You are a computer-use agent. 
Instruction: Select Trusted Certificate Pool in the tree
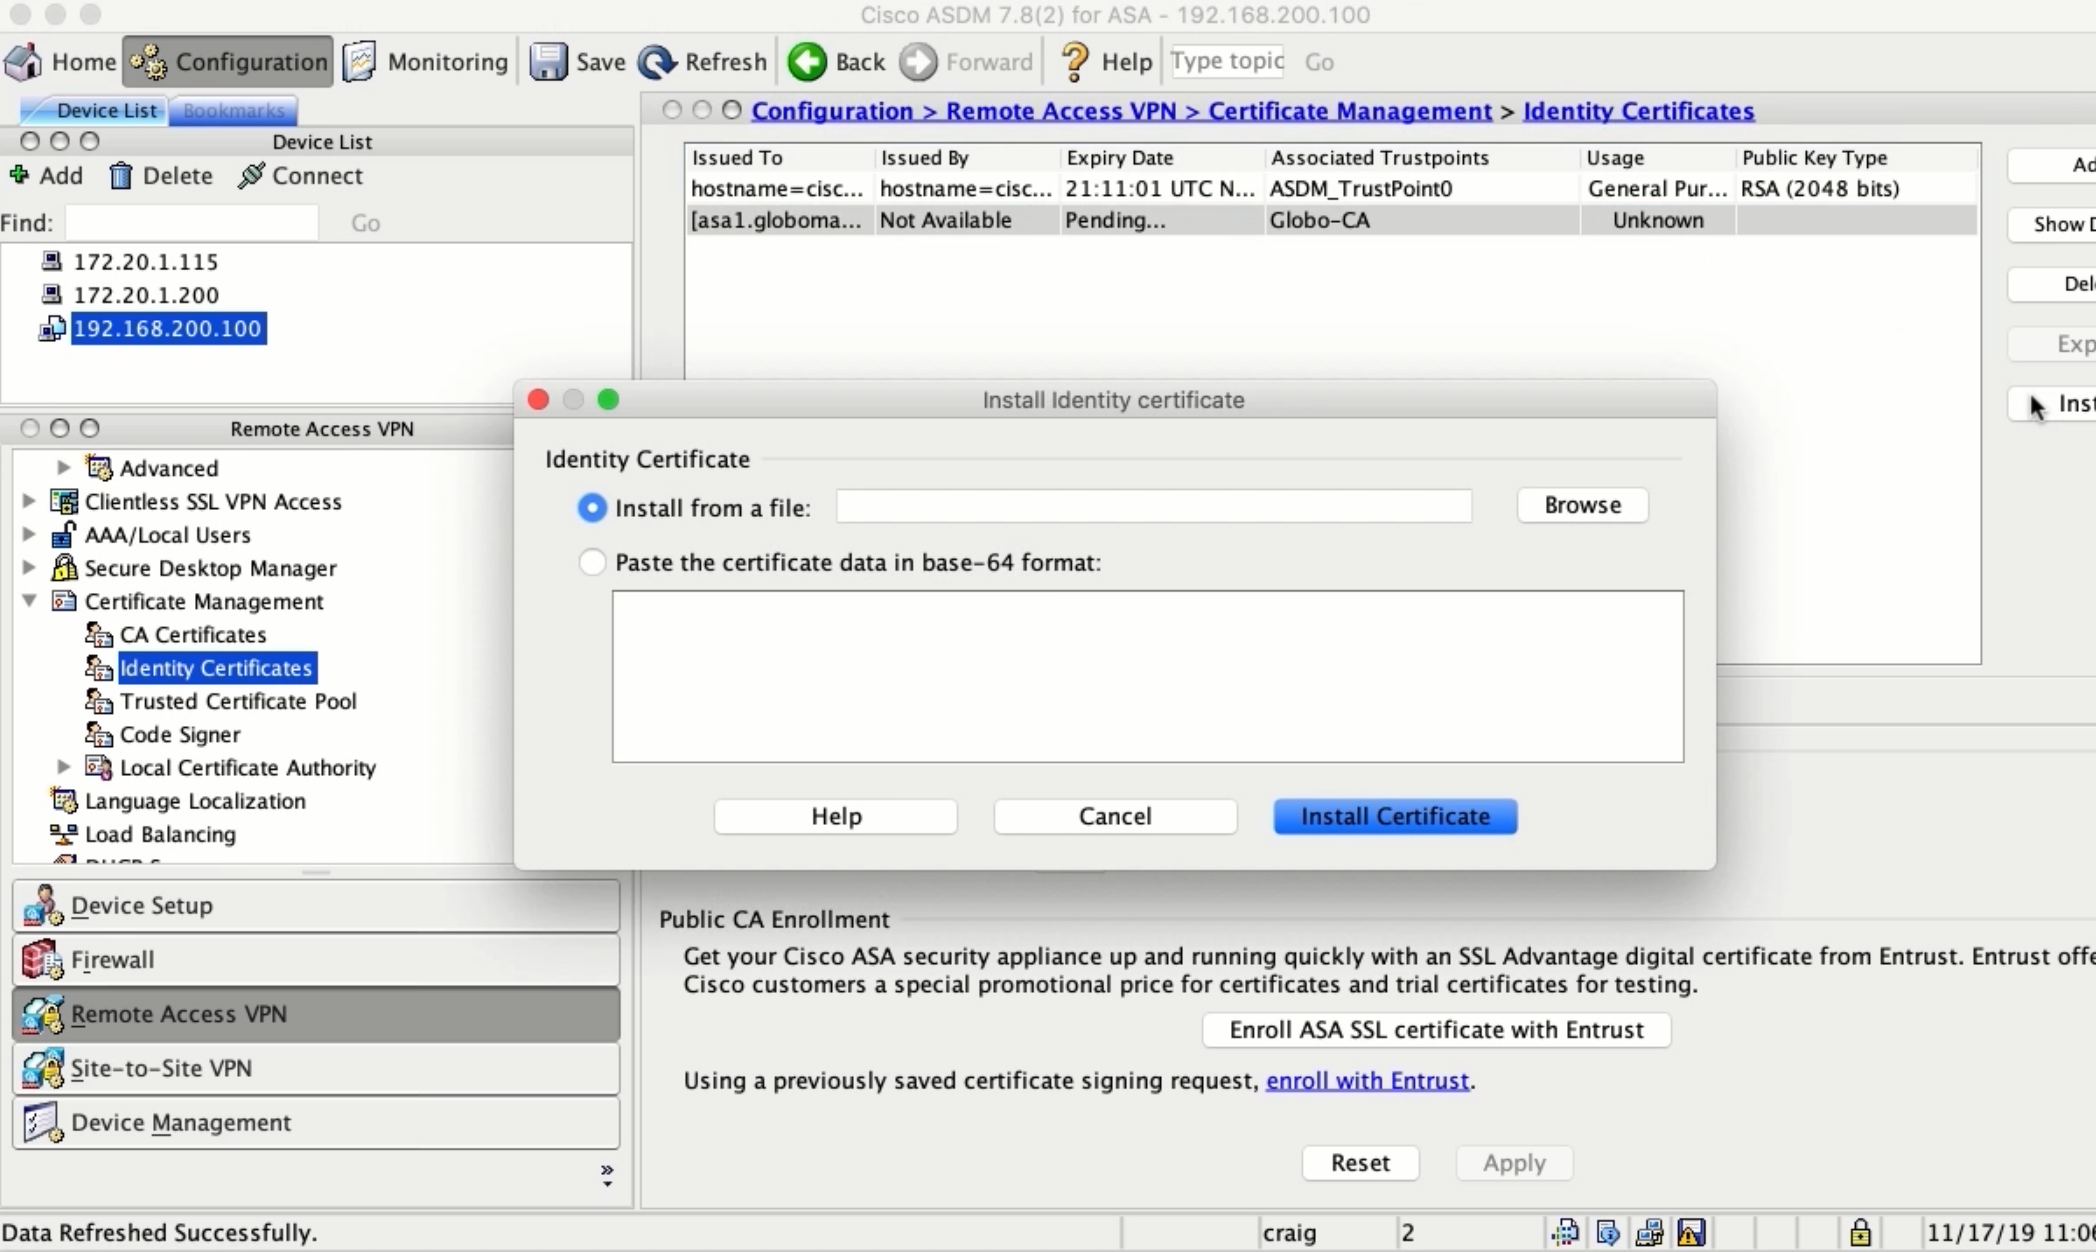[x=238, y=701]
